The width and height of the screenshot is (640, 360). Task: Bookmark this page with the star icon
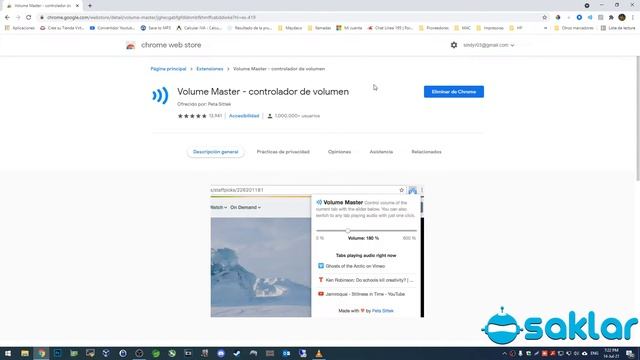click(x=544, y=17)
